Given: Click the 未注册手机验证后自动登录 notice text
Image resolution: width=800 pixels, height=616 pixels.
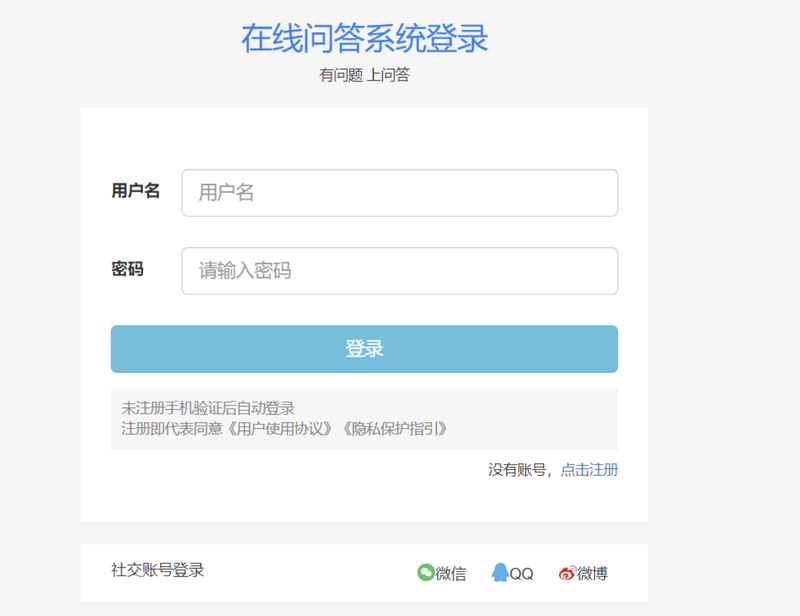Looking at the screenshot, I should 208,408.
